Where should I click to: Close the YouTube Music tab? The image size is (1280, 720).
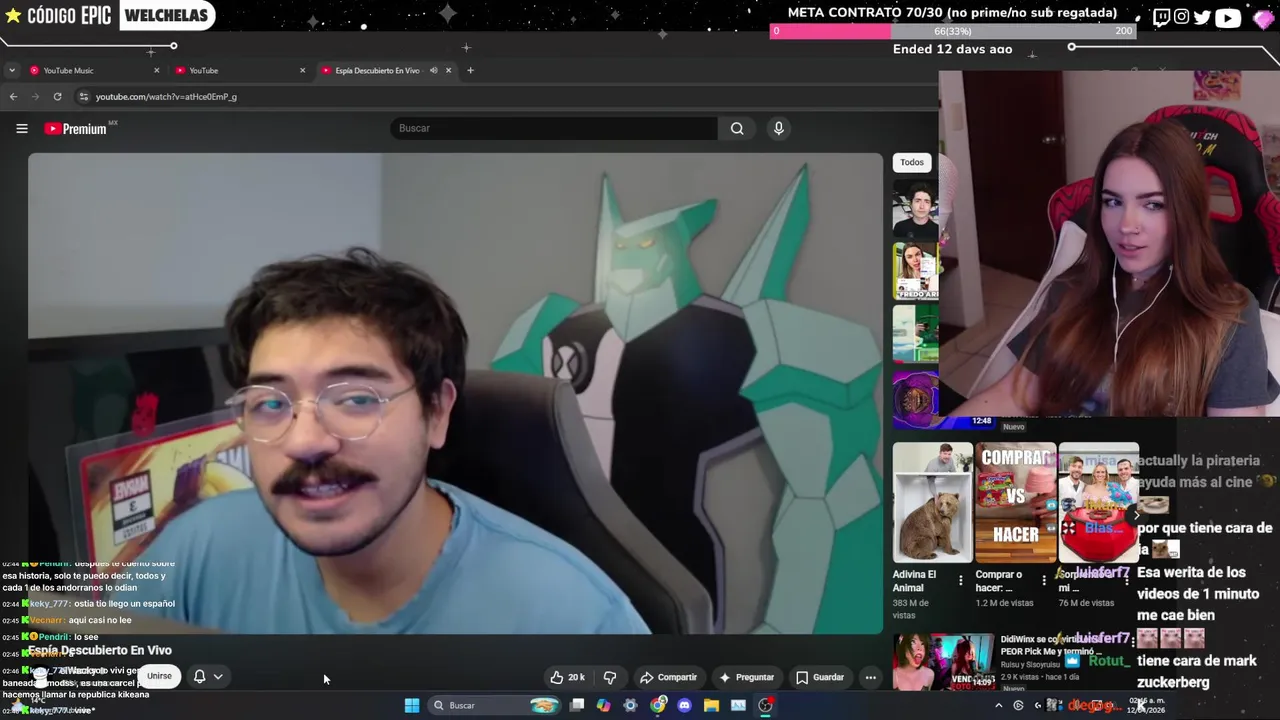click(x=156, y=70)
